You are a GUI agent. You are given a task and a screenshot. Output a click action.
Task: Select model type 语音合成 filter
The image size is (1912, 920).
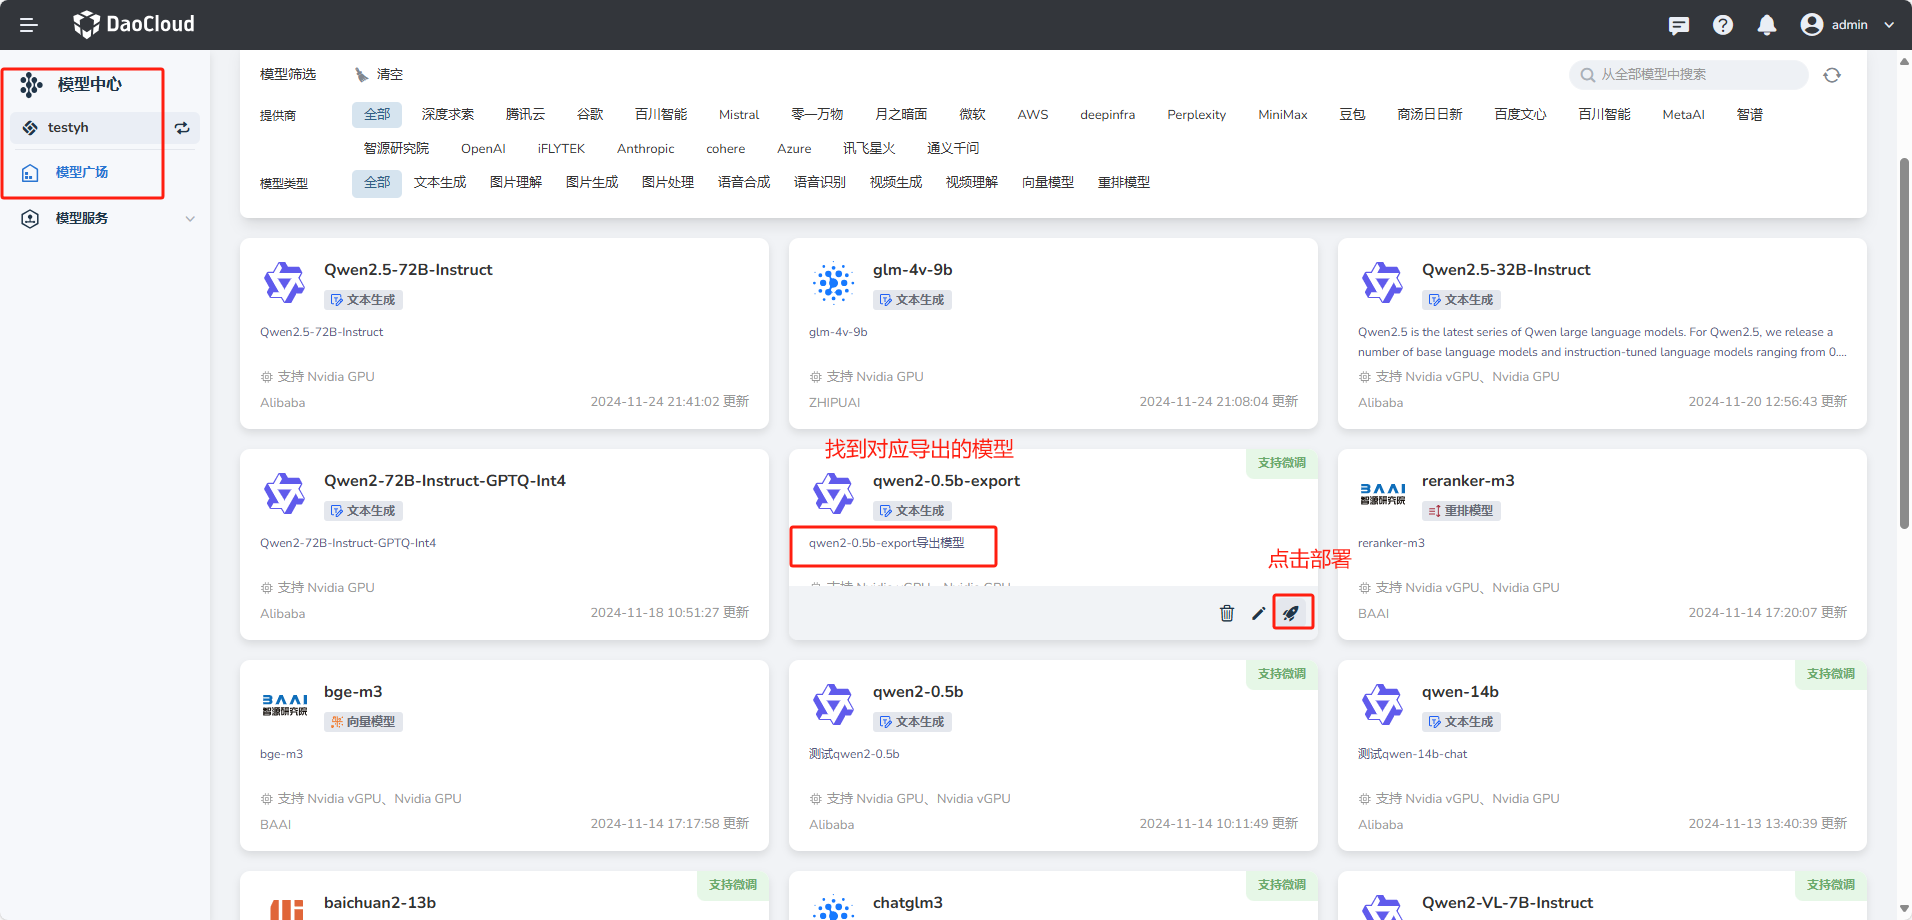(x=744, y=183)
